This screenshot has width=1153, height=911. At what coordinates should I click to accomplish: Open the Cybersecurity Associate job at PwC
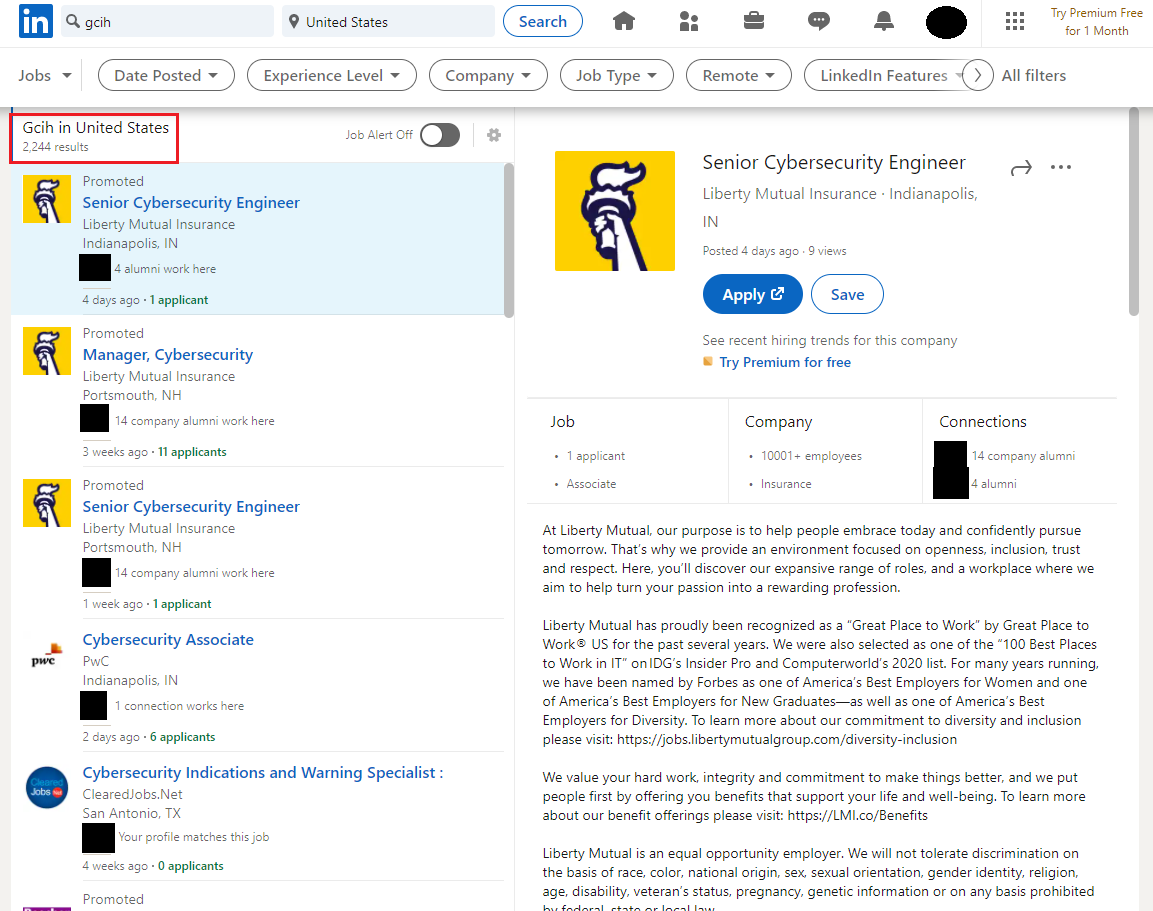tap(168, 639)
